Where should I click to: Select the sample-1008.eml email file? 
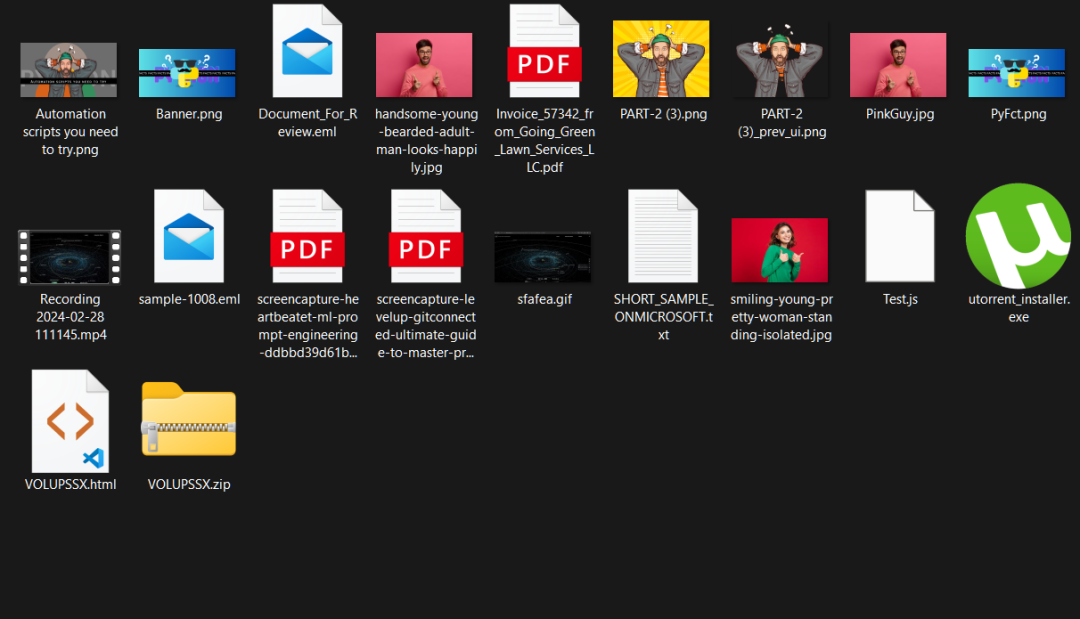click(188, 235)
